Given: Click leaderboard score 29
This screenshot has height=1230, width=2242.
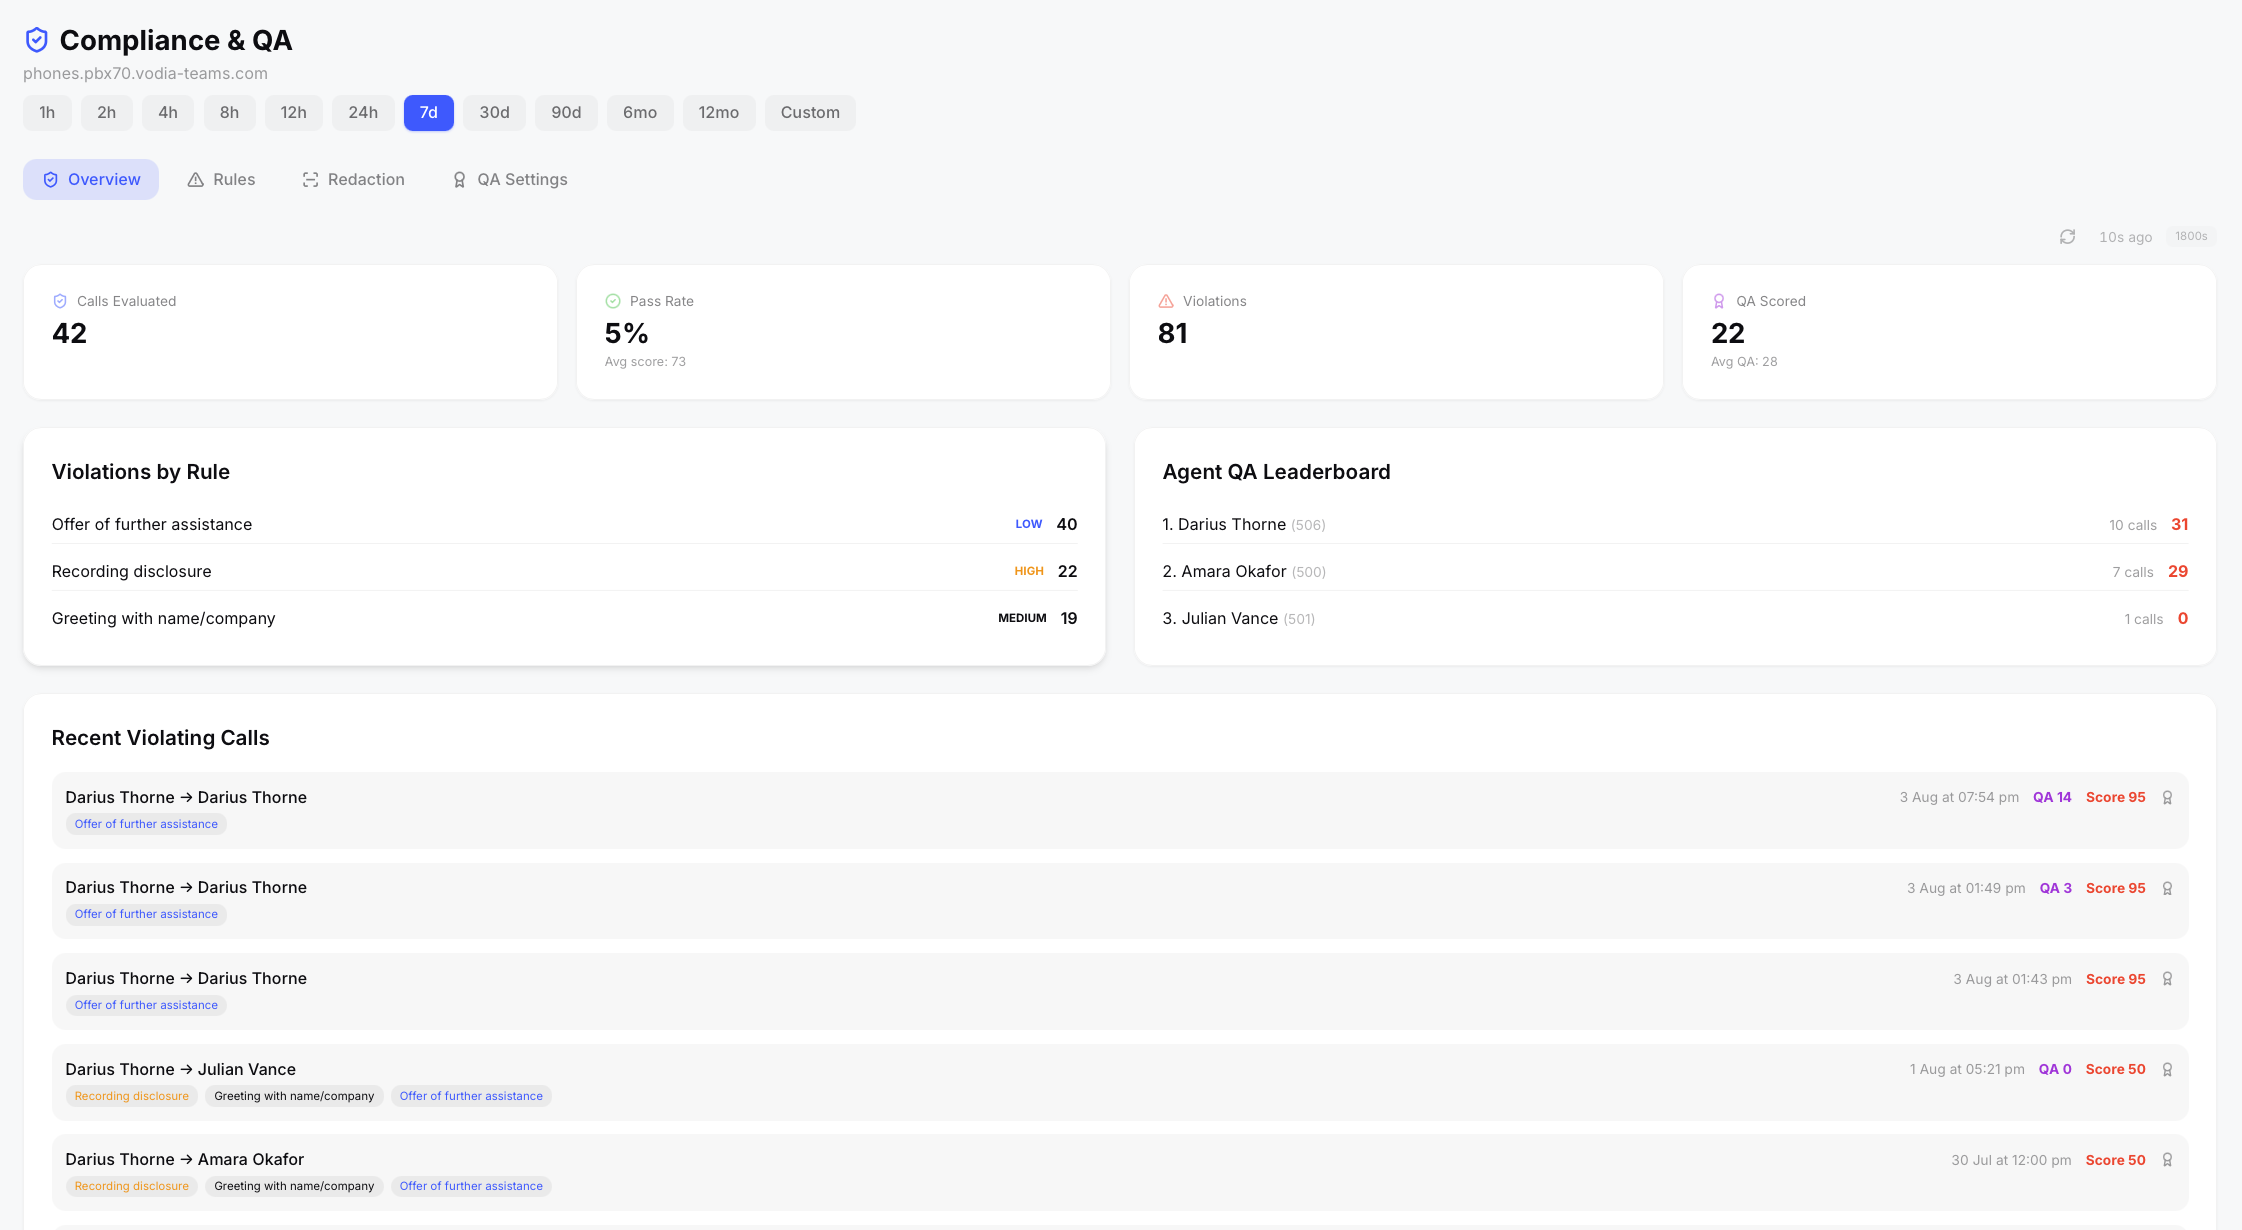Looking at the screenshot, I should point(2178,571).
